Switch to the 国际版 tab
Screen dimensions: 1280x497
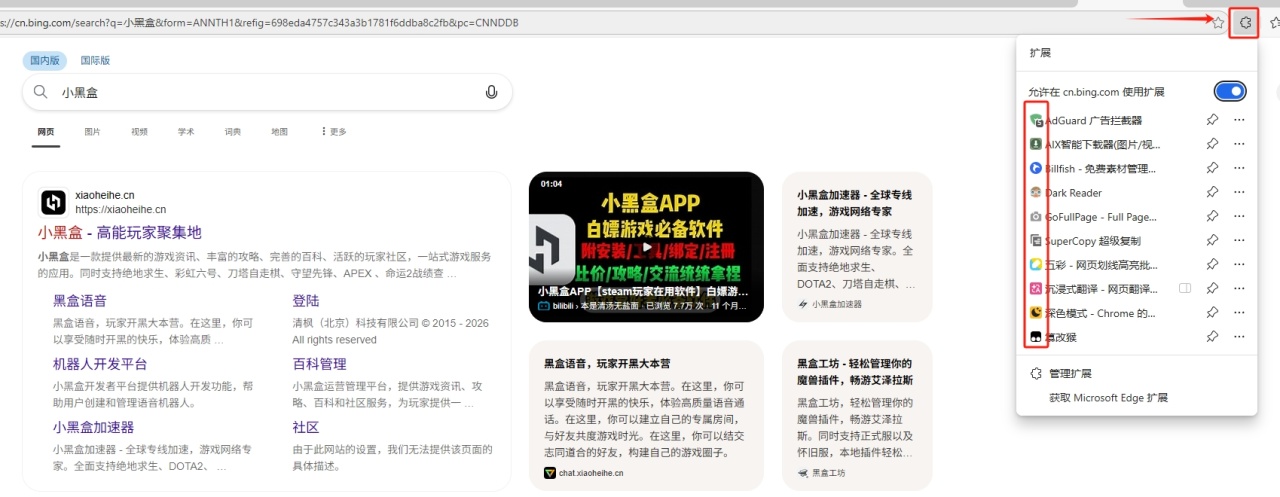93,60
